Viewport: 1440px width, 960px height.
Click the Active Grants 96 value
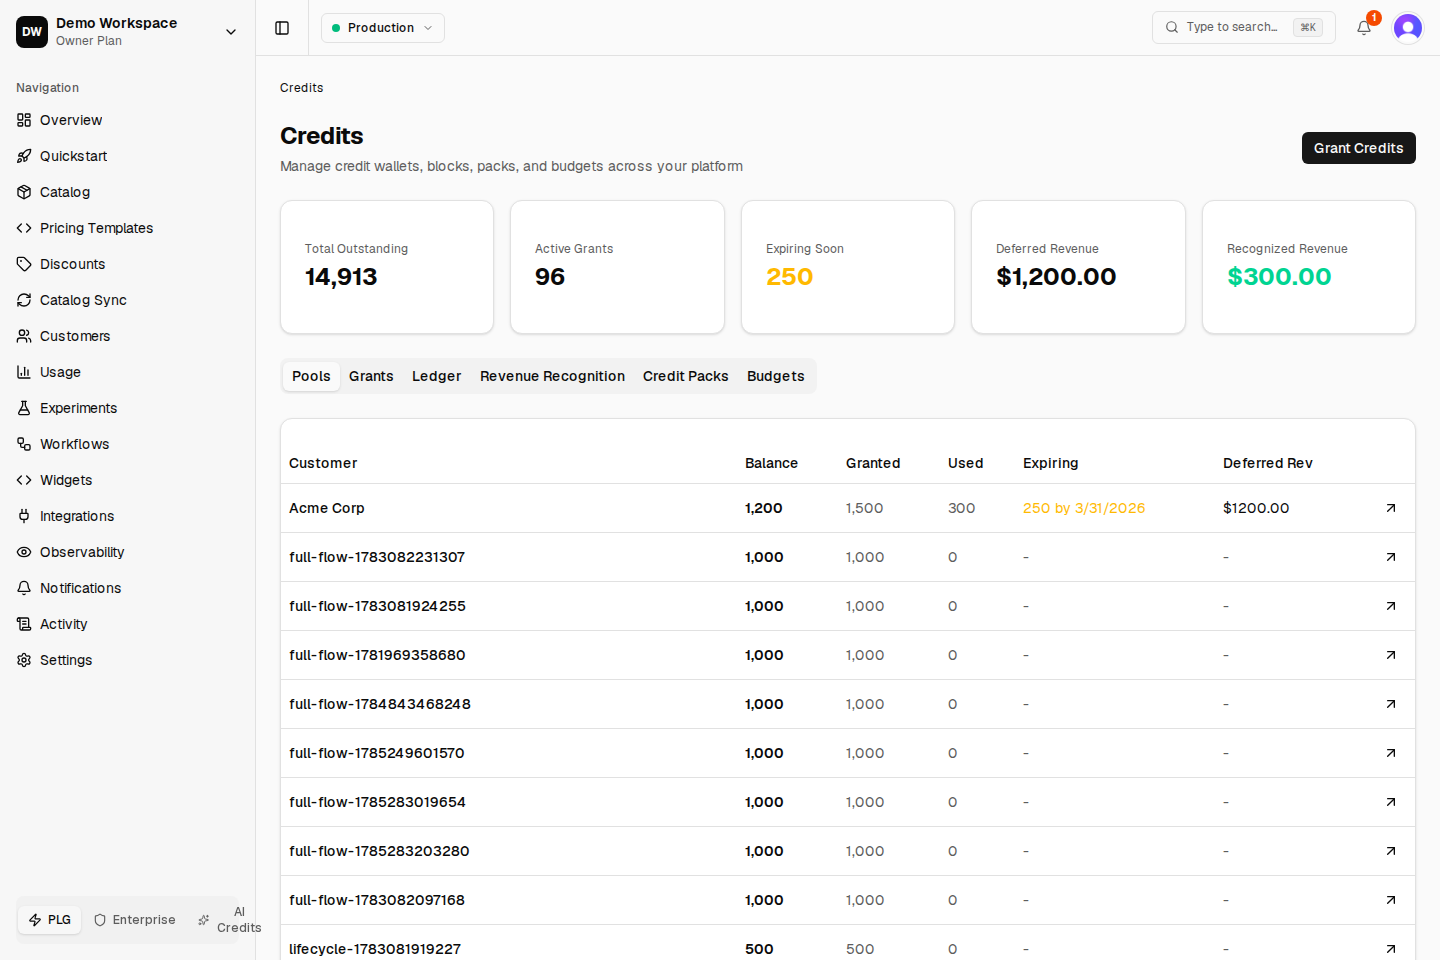(550, 277)
